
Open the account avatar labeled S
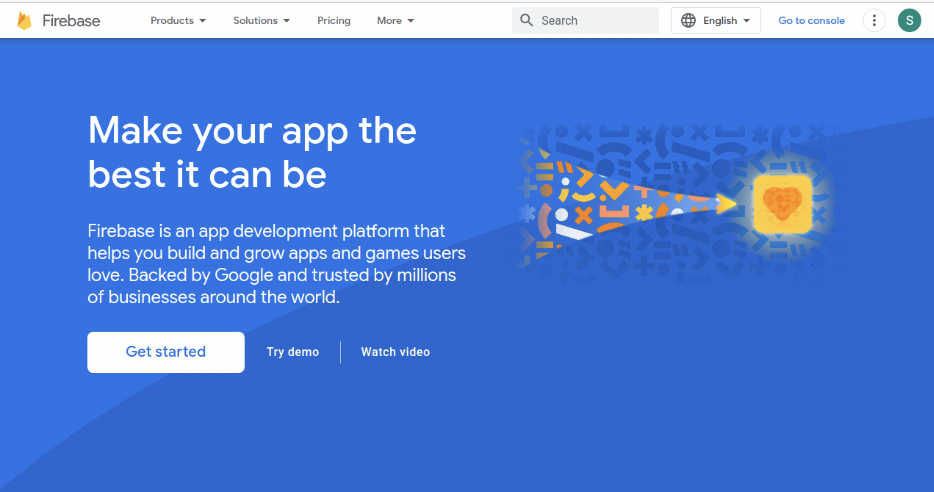(909, 20)
